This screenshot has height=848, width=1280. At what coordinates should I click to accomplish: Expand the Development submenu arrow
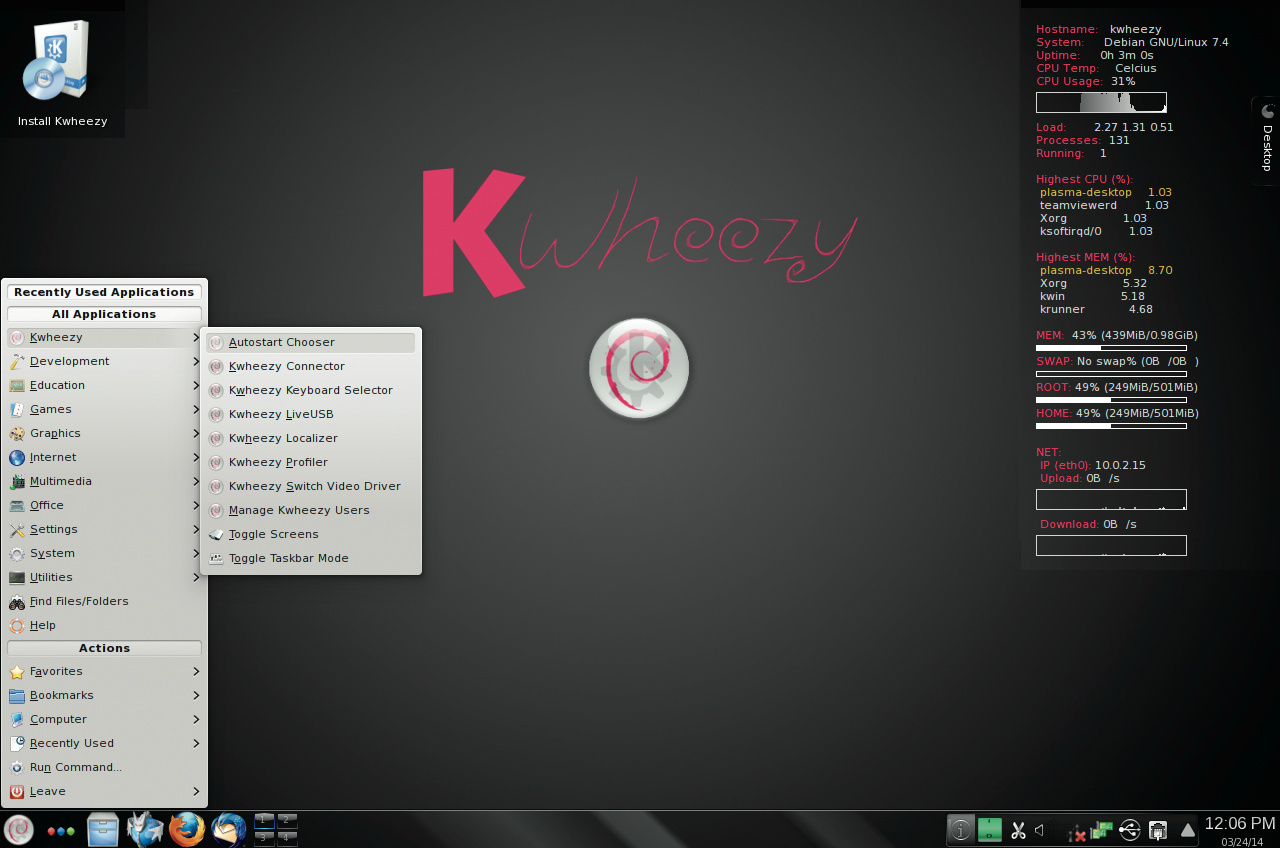pos(197,361)
